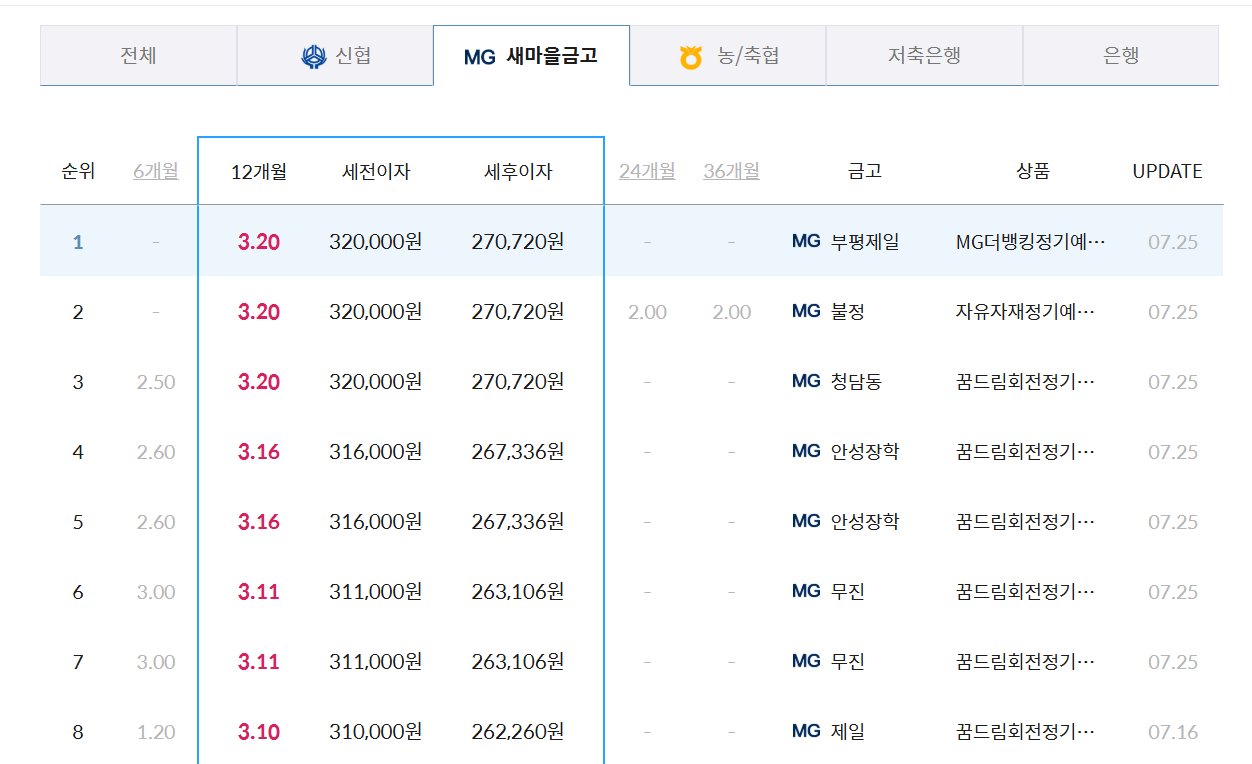Open 꿈드림회전정기… product in 청담동 row
This screenshot has width=1252, height=764.
pos(1026,382)
